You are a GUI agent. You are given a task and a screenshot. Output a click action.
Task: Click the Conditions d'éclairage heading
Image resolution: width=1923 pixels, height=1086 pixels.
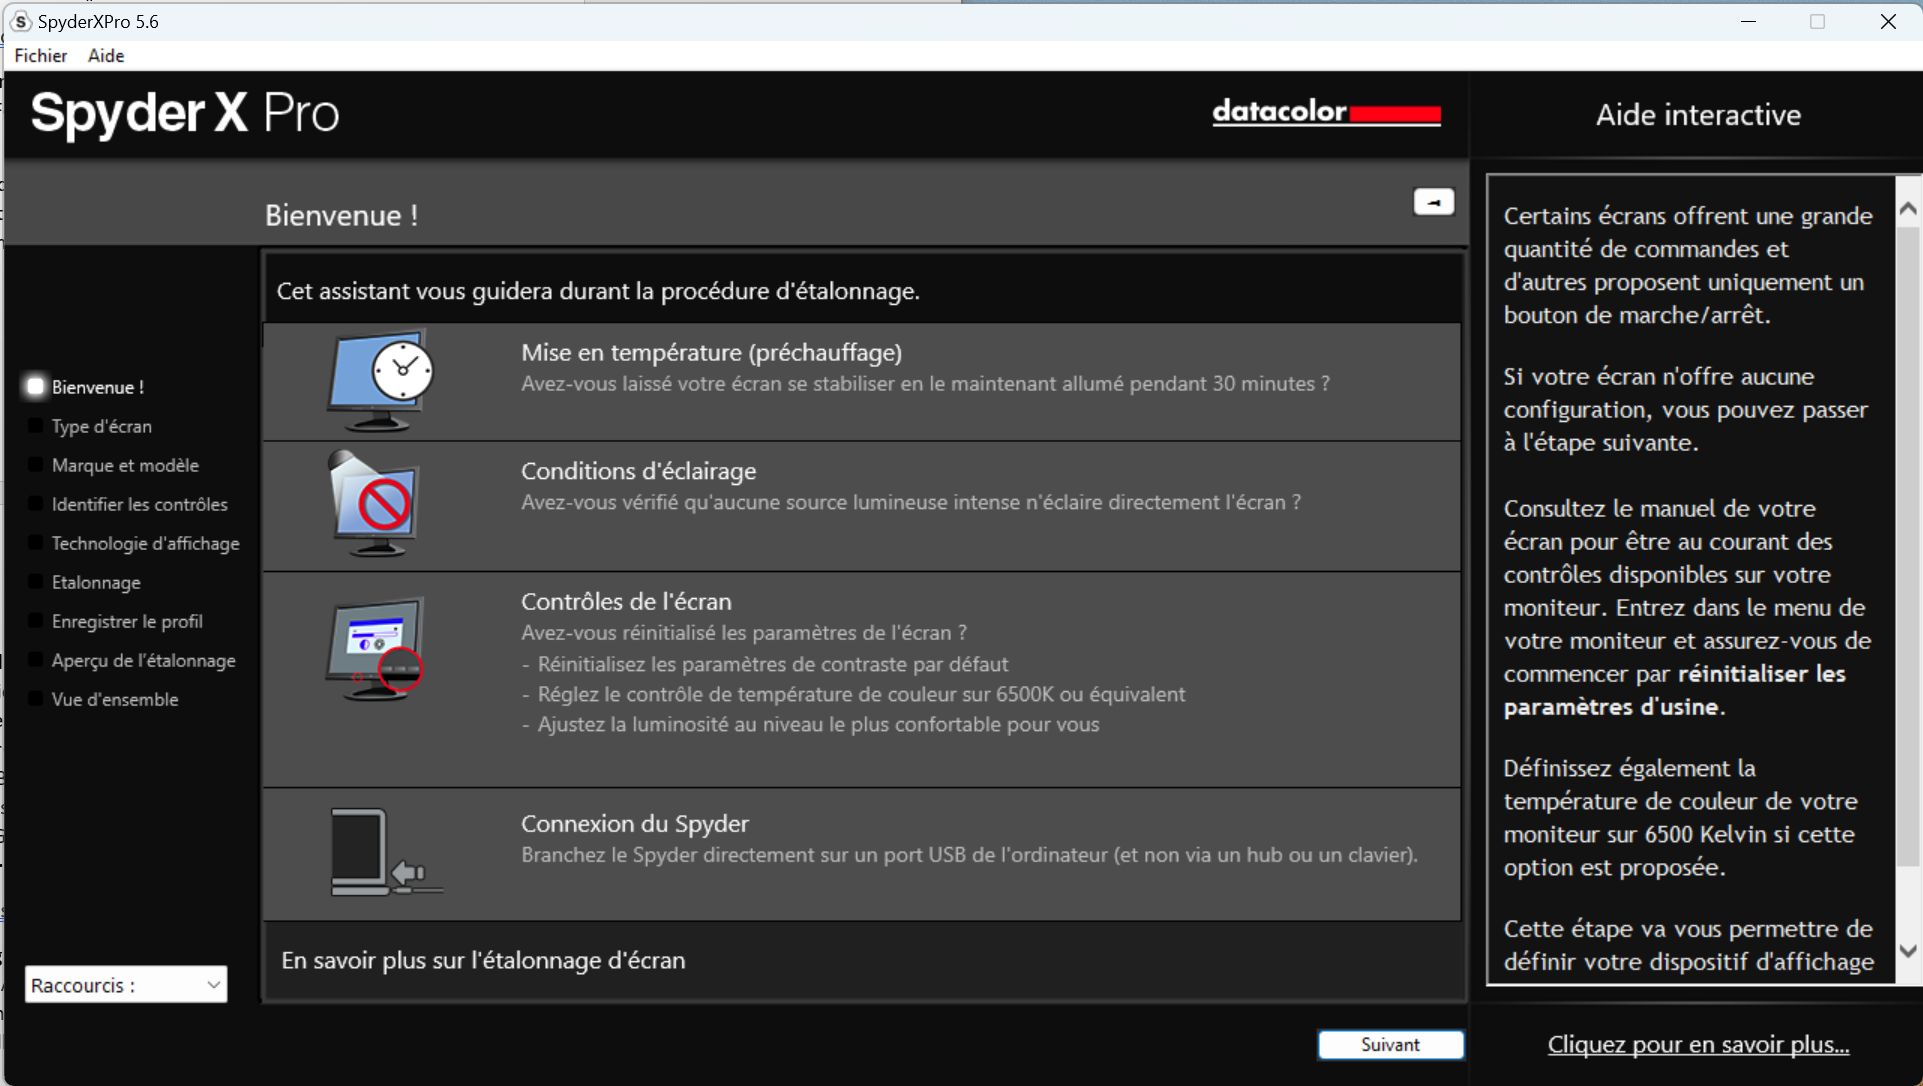pos(638,471)
